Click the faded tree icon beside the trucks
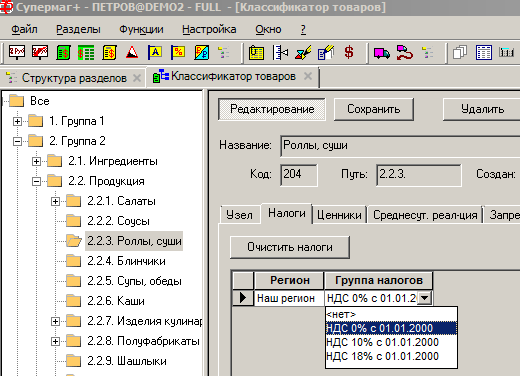 [427, 53]
